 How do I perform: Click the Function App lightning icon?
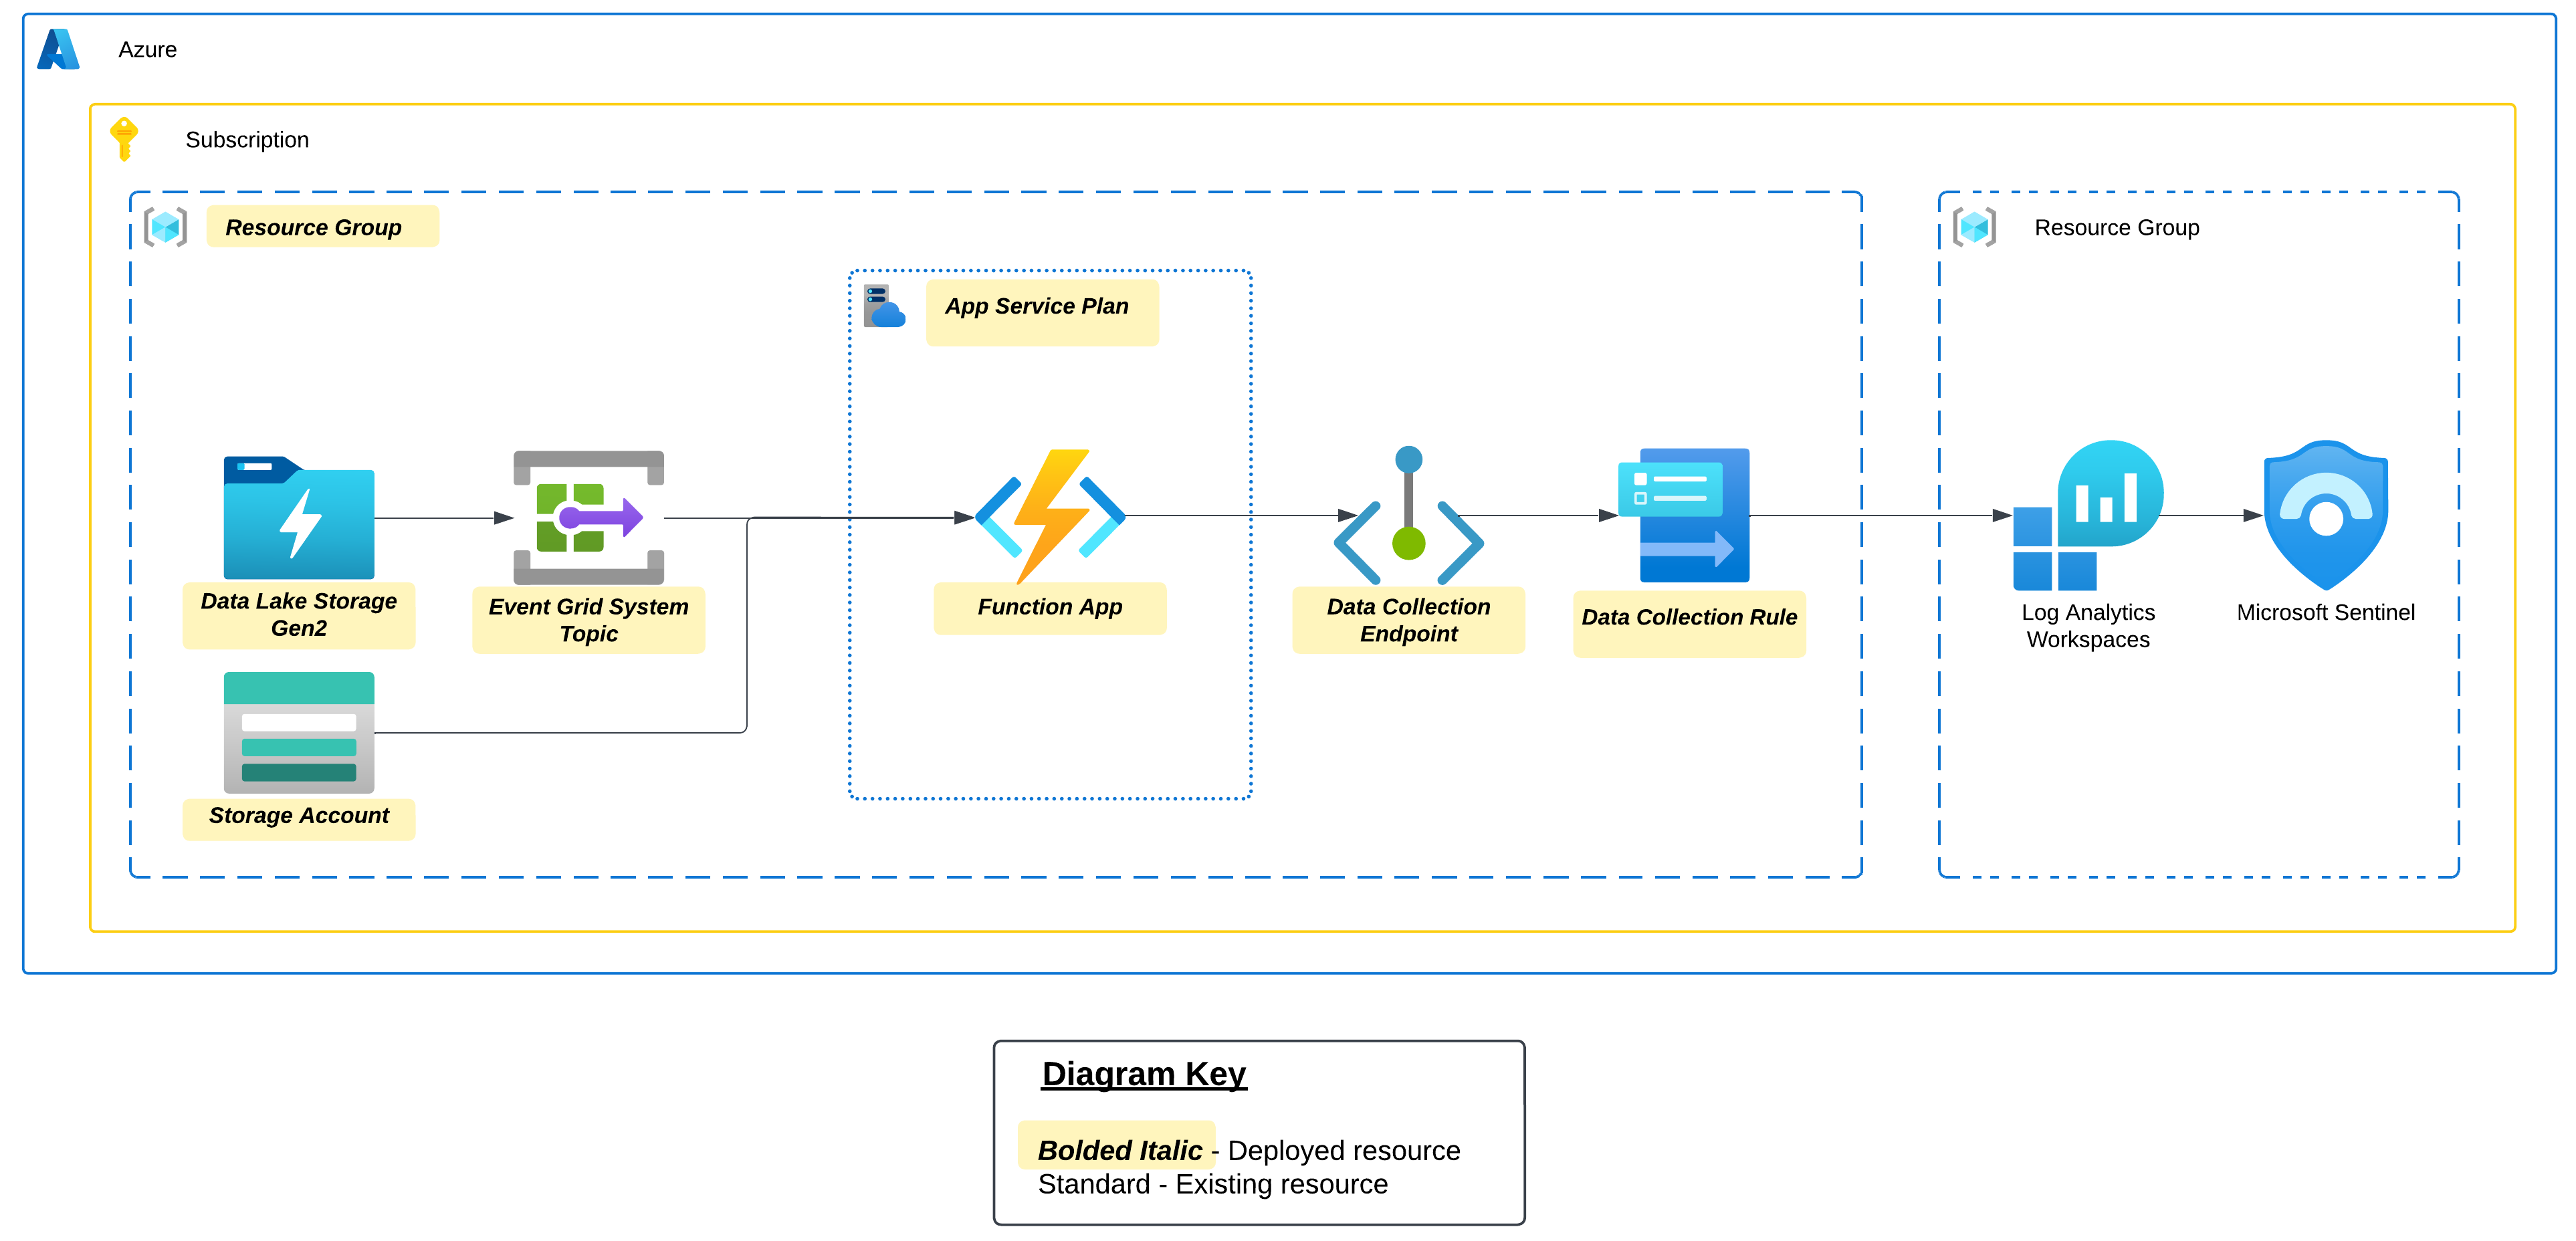click(1050, 516)
